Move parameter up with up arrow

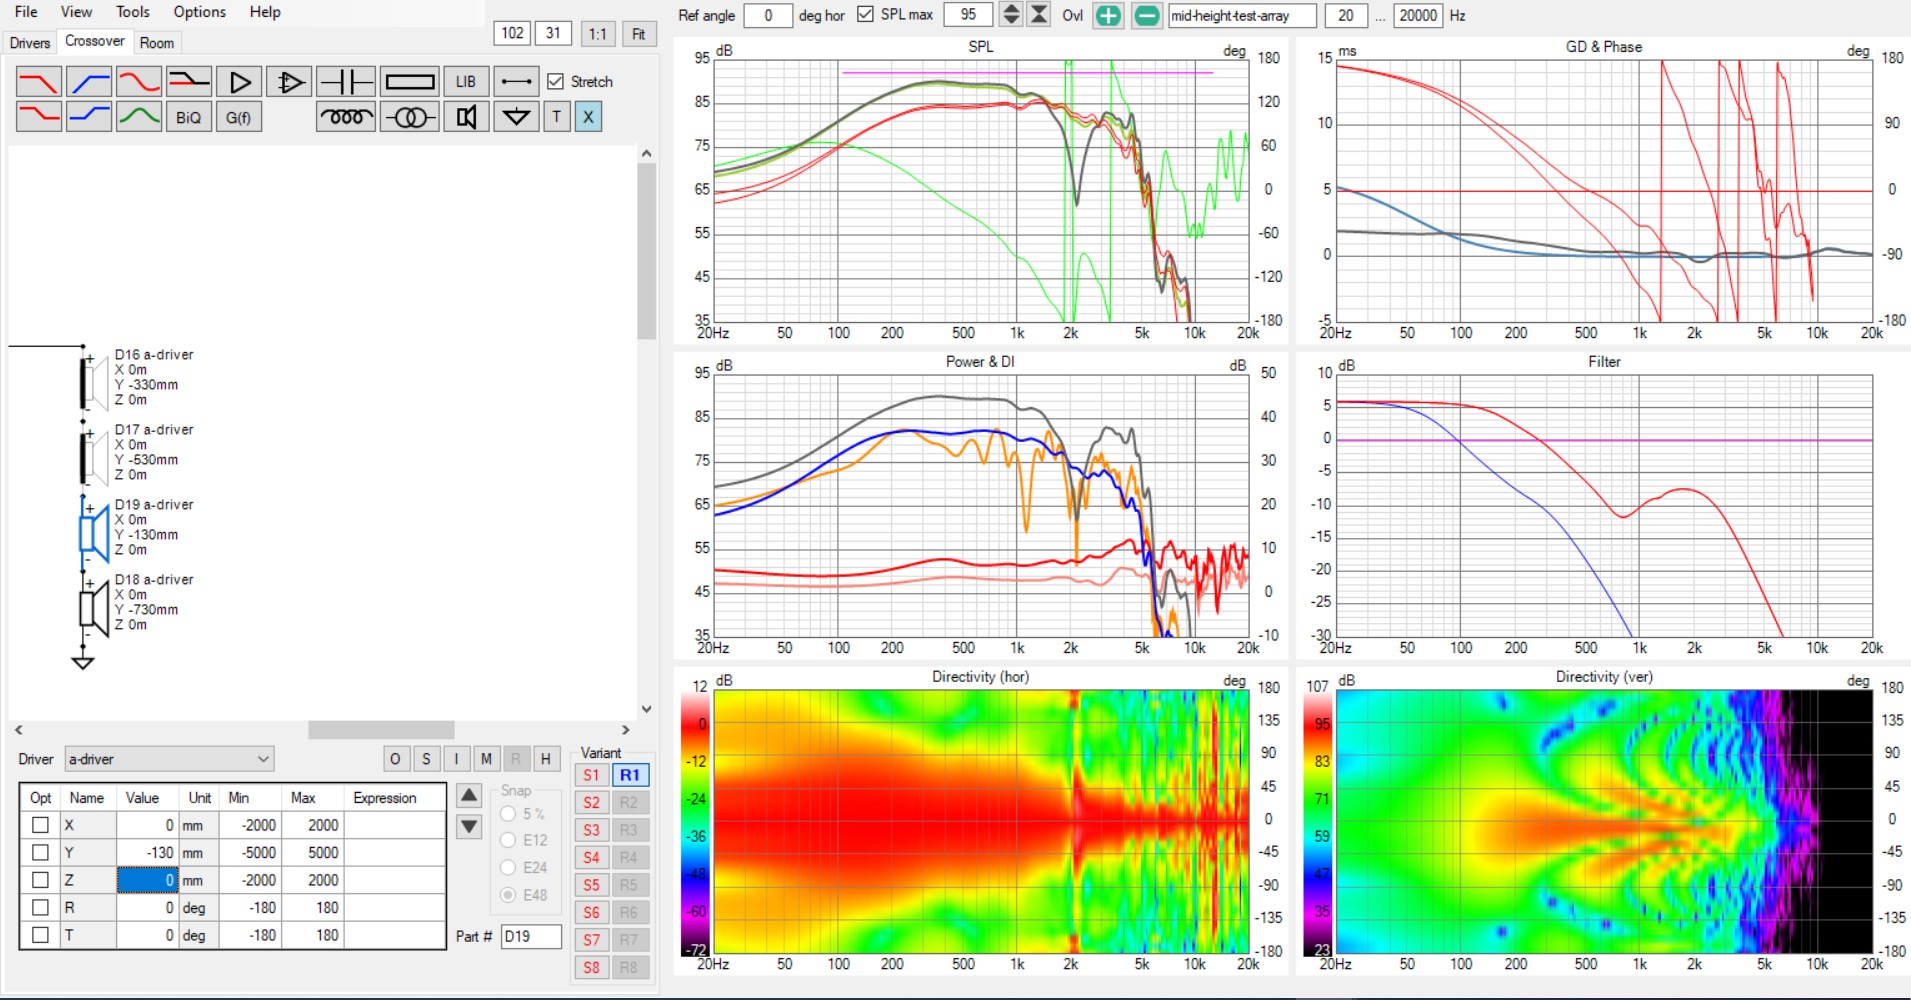coord(469,796)
